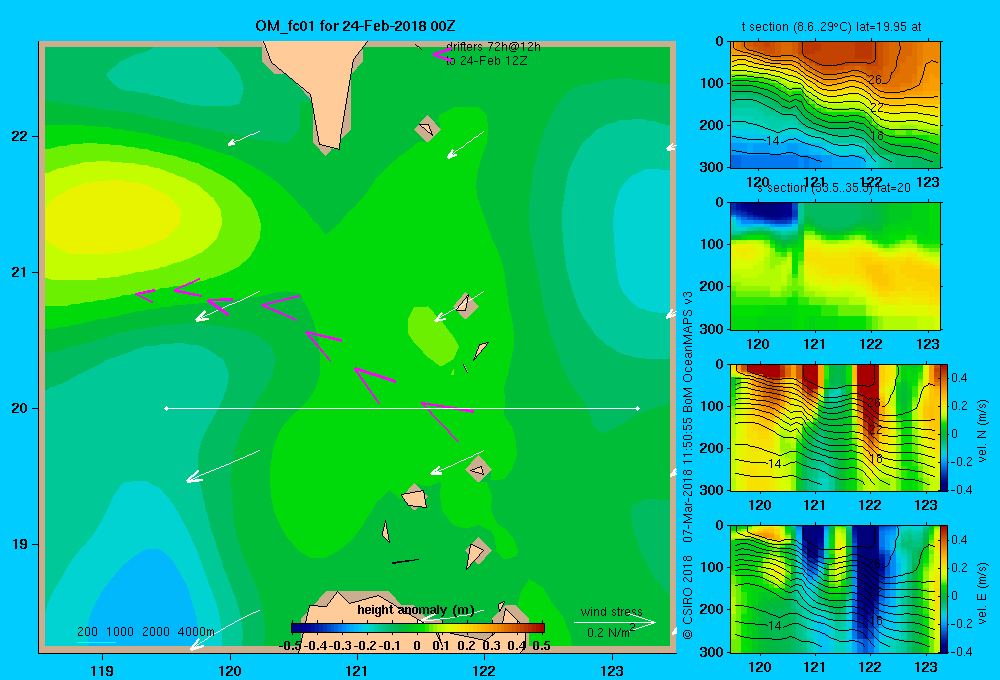Click the magenta drifter legend arrow beside 'drifters 72h@12h'

coord(442,54)
